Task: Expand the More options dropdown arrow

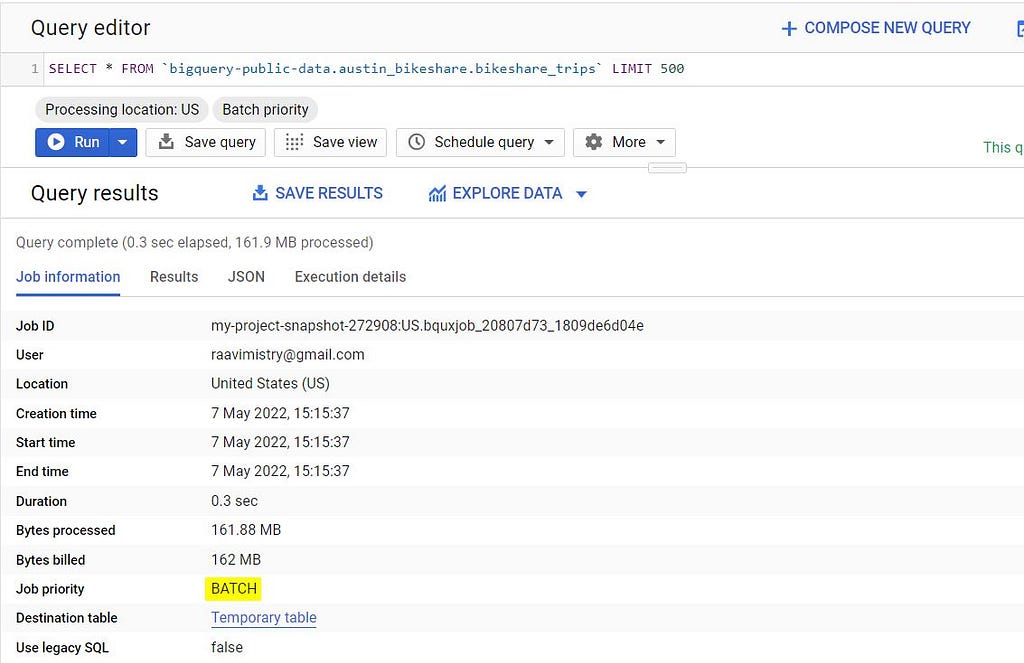Action: click(661, 142)
